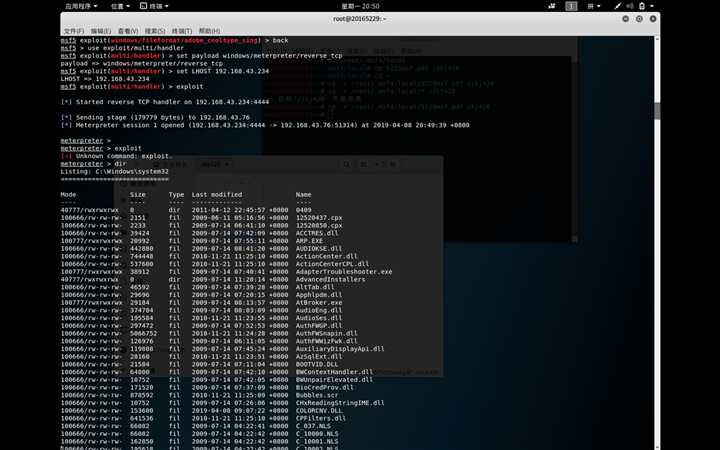Viewport: 720px width, 450px height.
Task: Click the 'Listing: C:\Windows\system32' line
Action: 114,171
